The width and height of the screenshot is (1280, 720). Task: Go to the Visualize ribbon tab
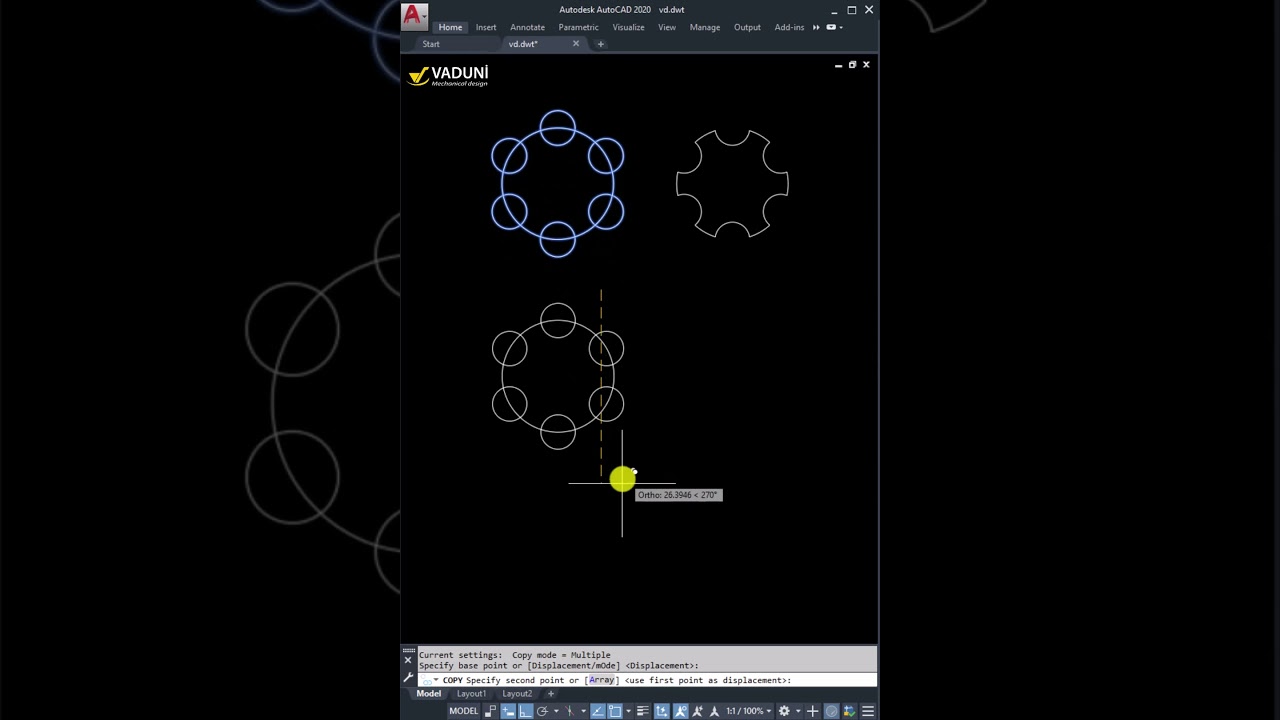pyautogui.click(x=628, y=27)
